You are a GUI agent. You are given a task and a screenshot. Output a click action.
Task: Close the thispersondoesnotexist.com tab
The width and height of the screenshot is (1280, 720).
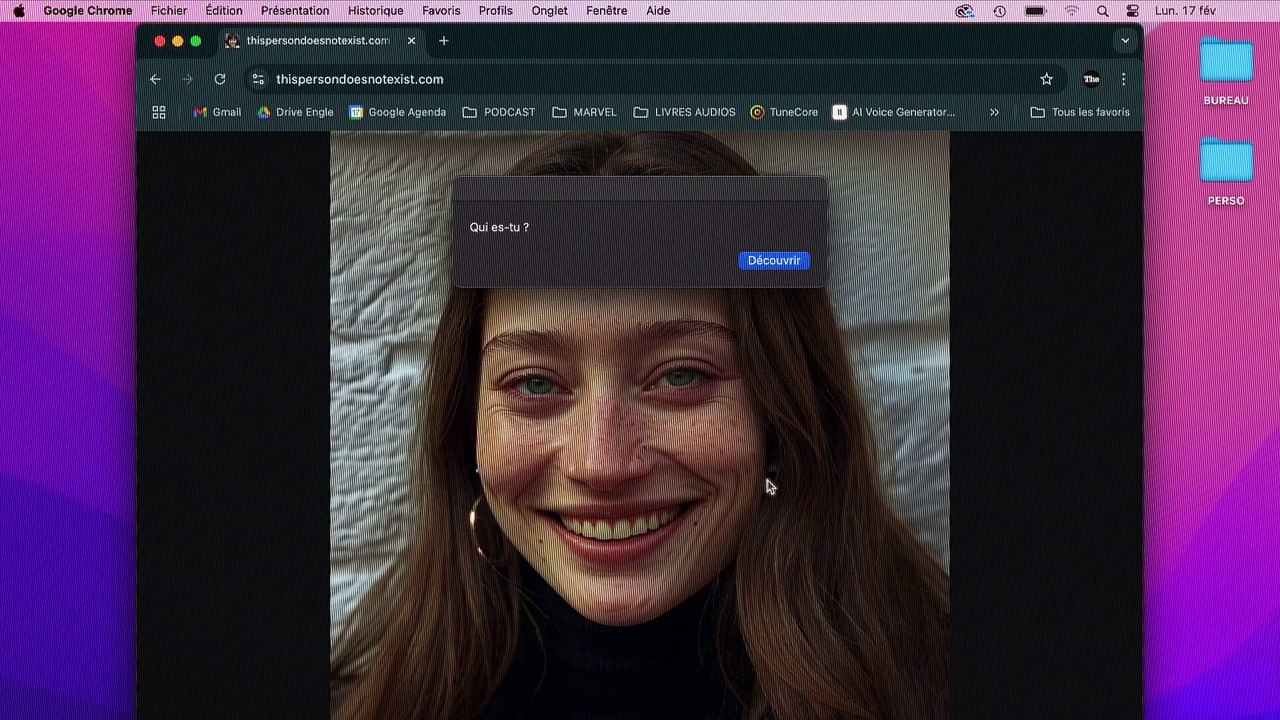point(411,41)
